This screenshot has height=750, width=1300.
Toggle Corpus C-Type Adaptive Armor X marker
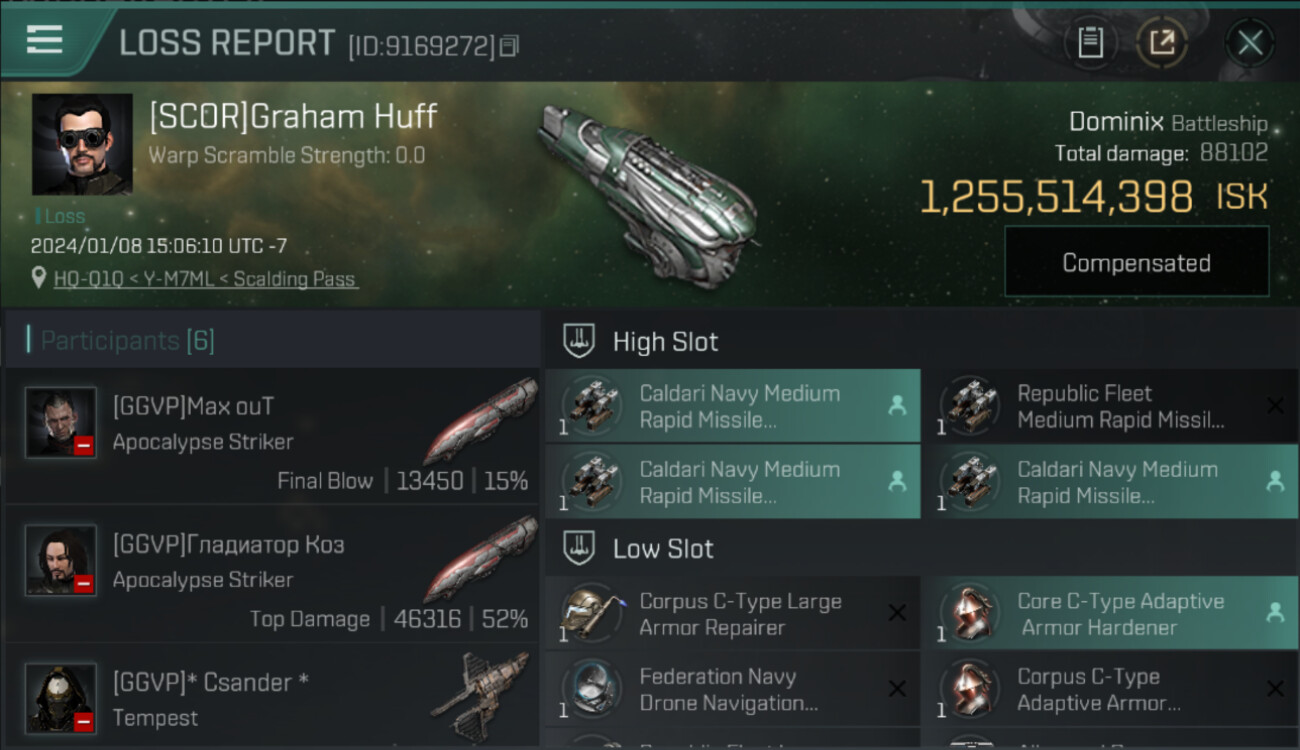1275,689
